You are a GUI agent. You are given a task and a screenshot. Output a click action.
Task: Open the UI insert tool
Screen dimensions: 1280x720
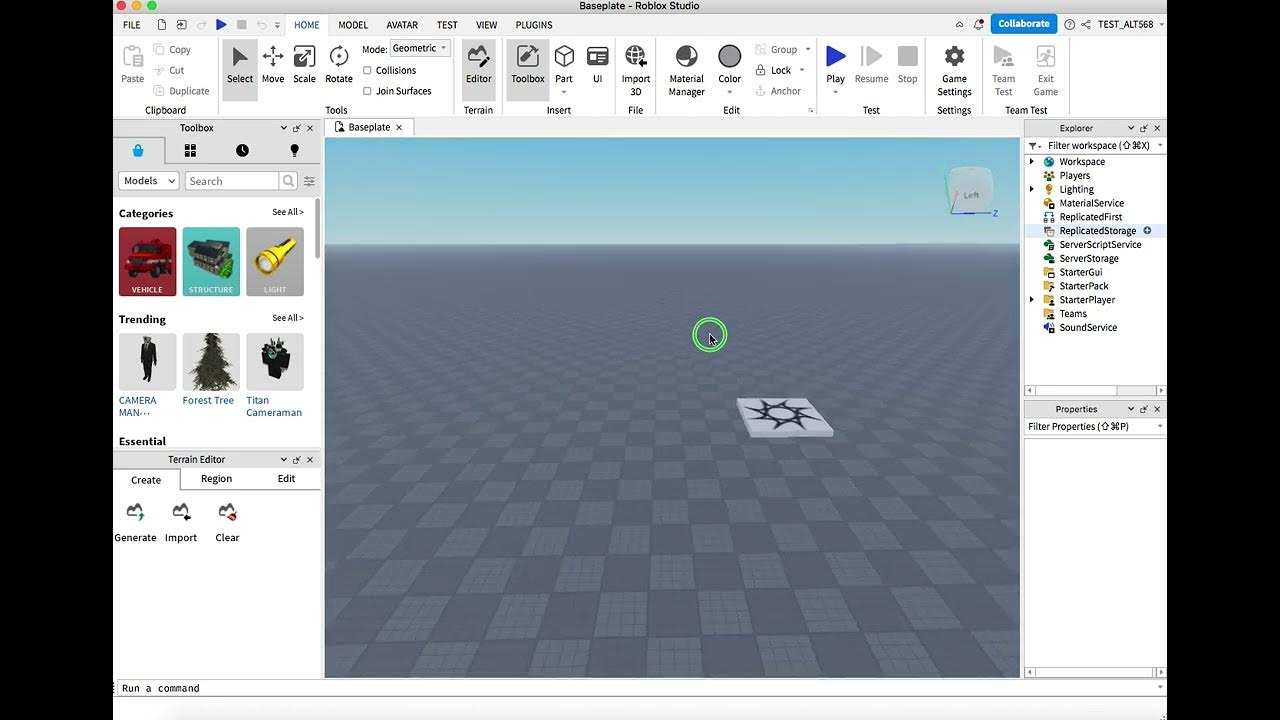pyautogui.click(x=598, y=65)
